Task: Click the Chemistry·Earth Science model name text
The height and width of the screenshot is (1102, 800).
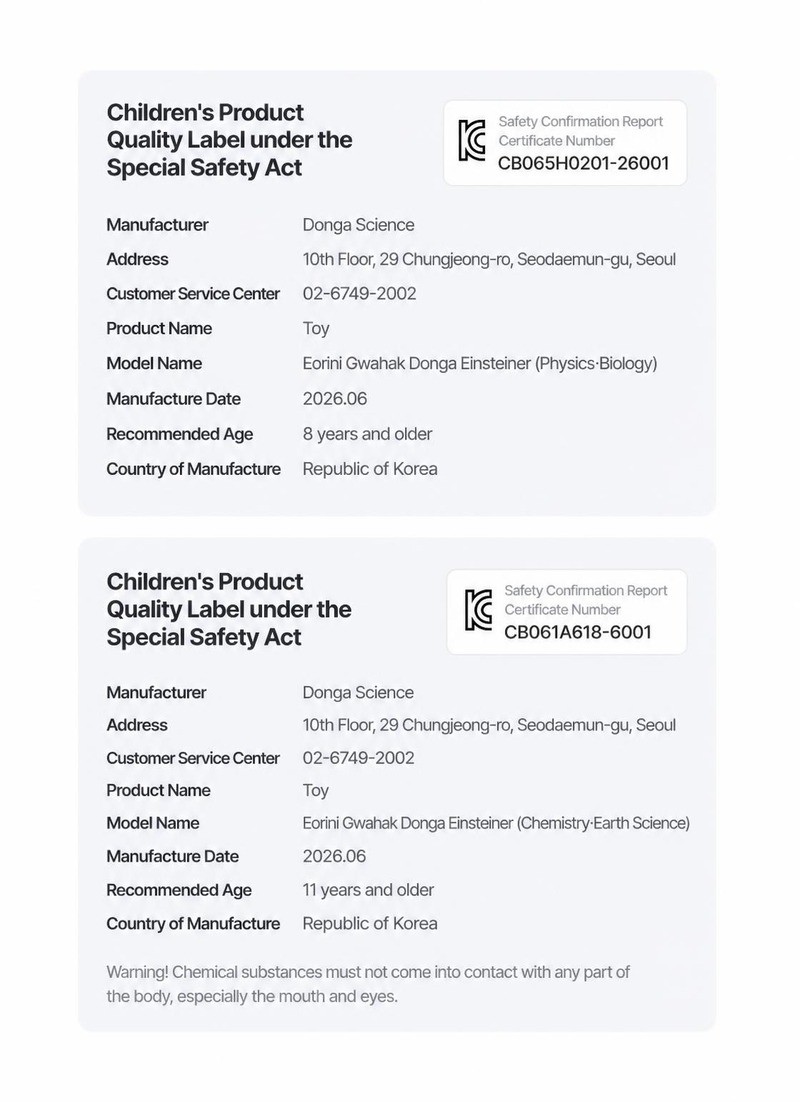Action: pos(496,823)
